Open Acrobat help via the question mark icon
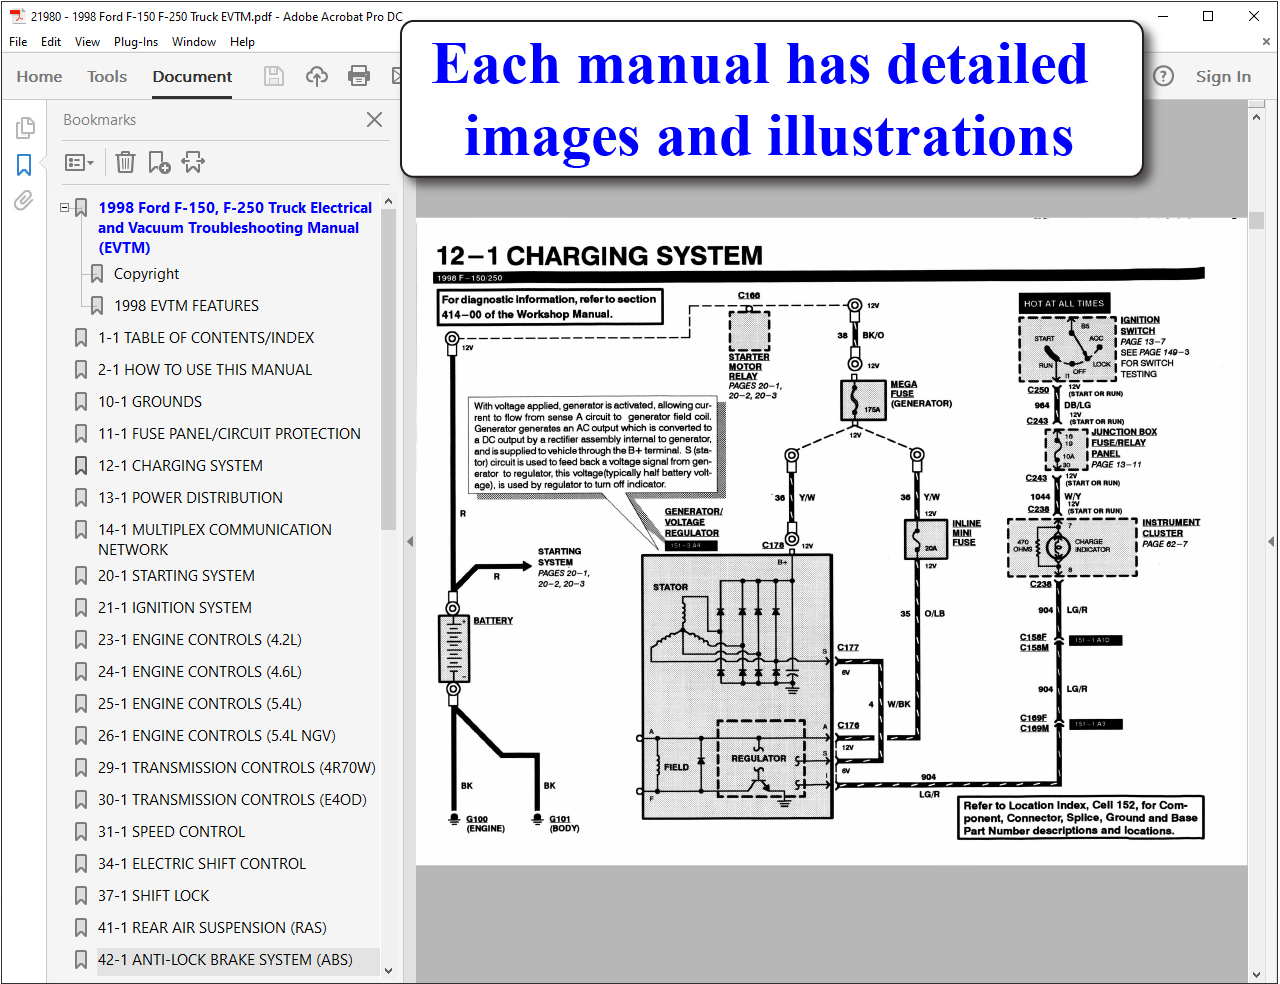1280x984 pixels. pos(1163,76)
